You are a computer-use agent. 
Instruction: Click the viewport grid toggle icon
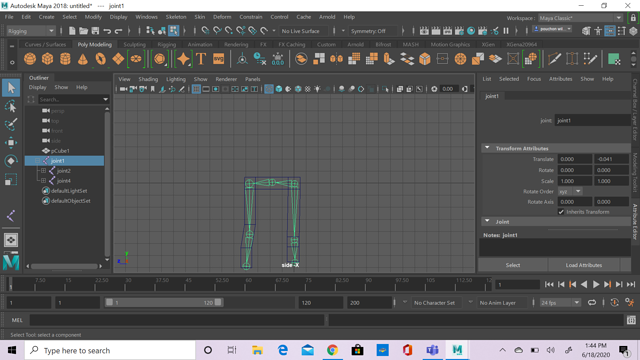pos(196,89)
